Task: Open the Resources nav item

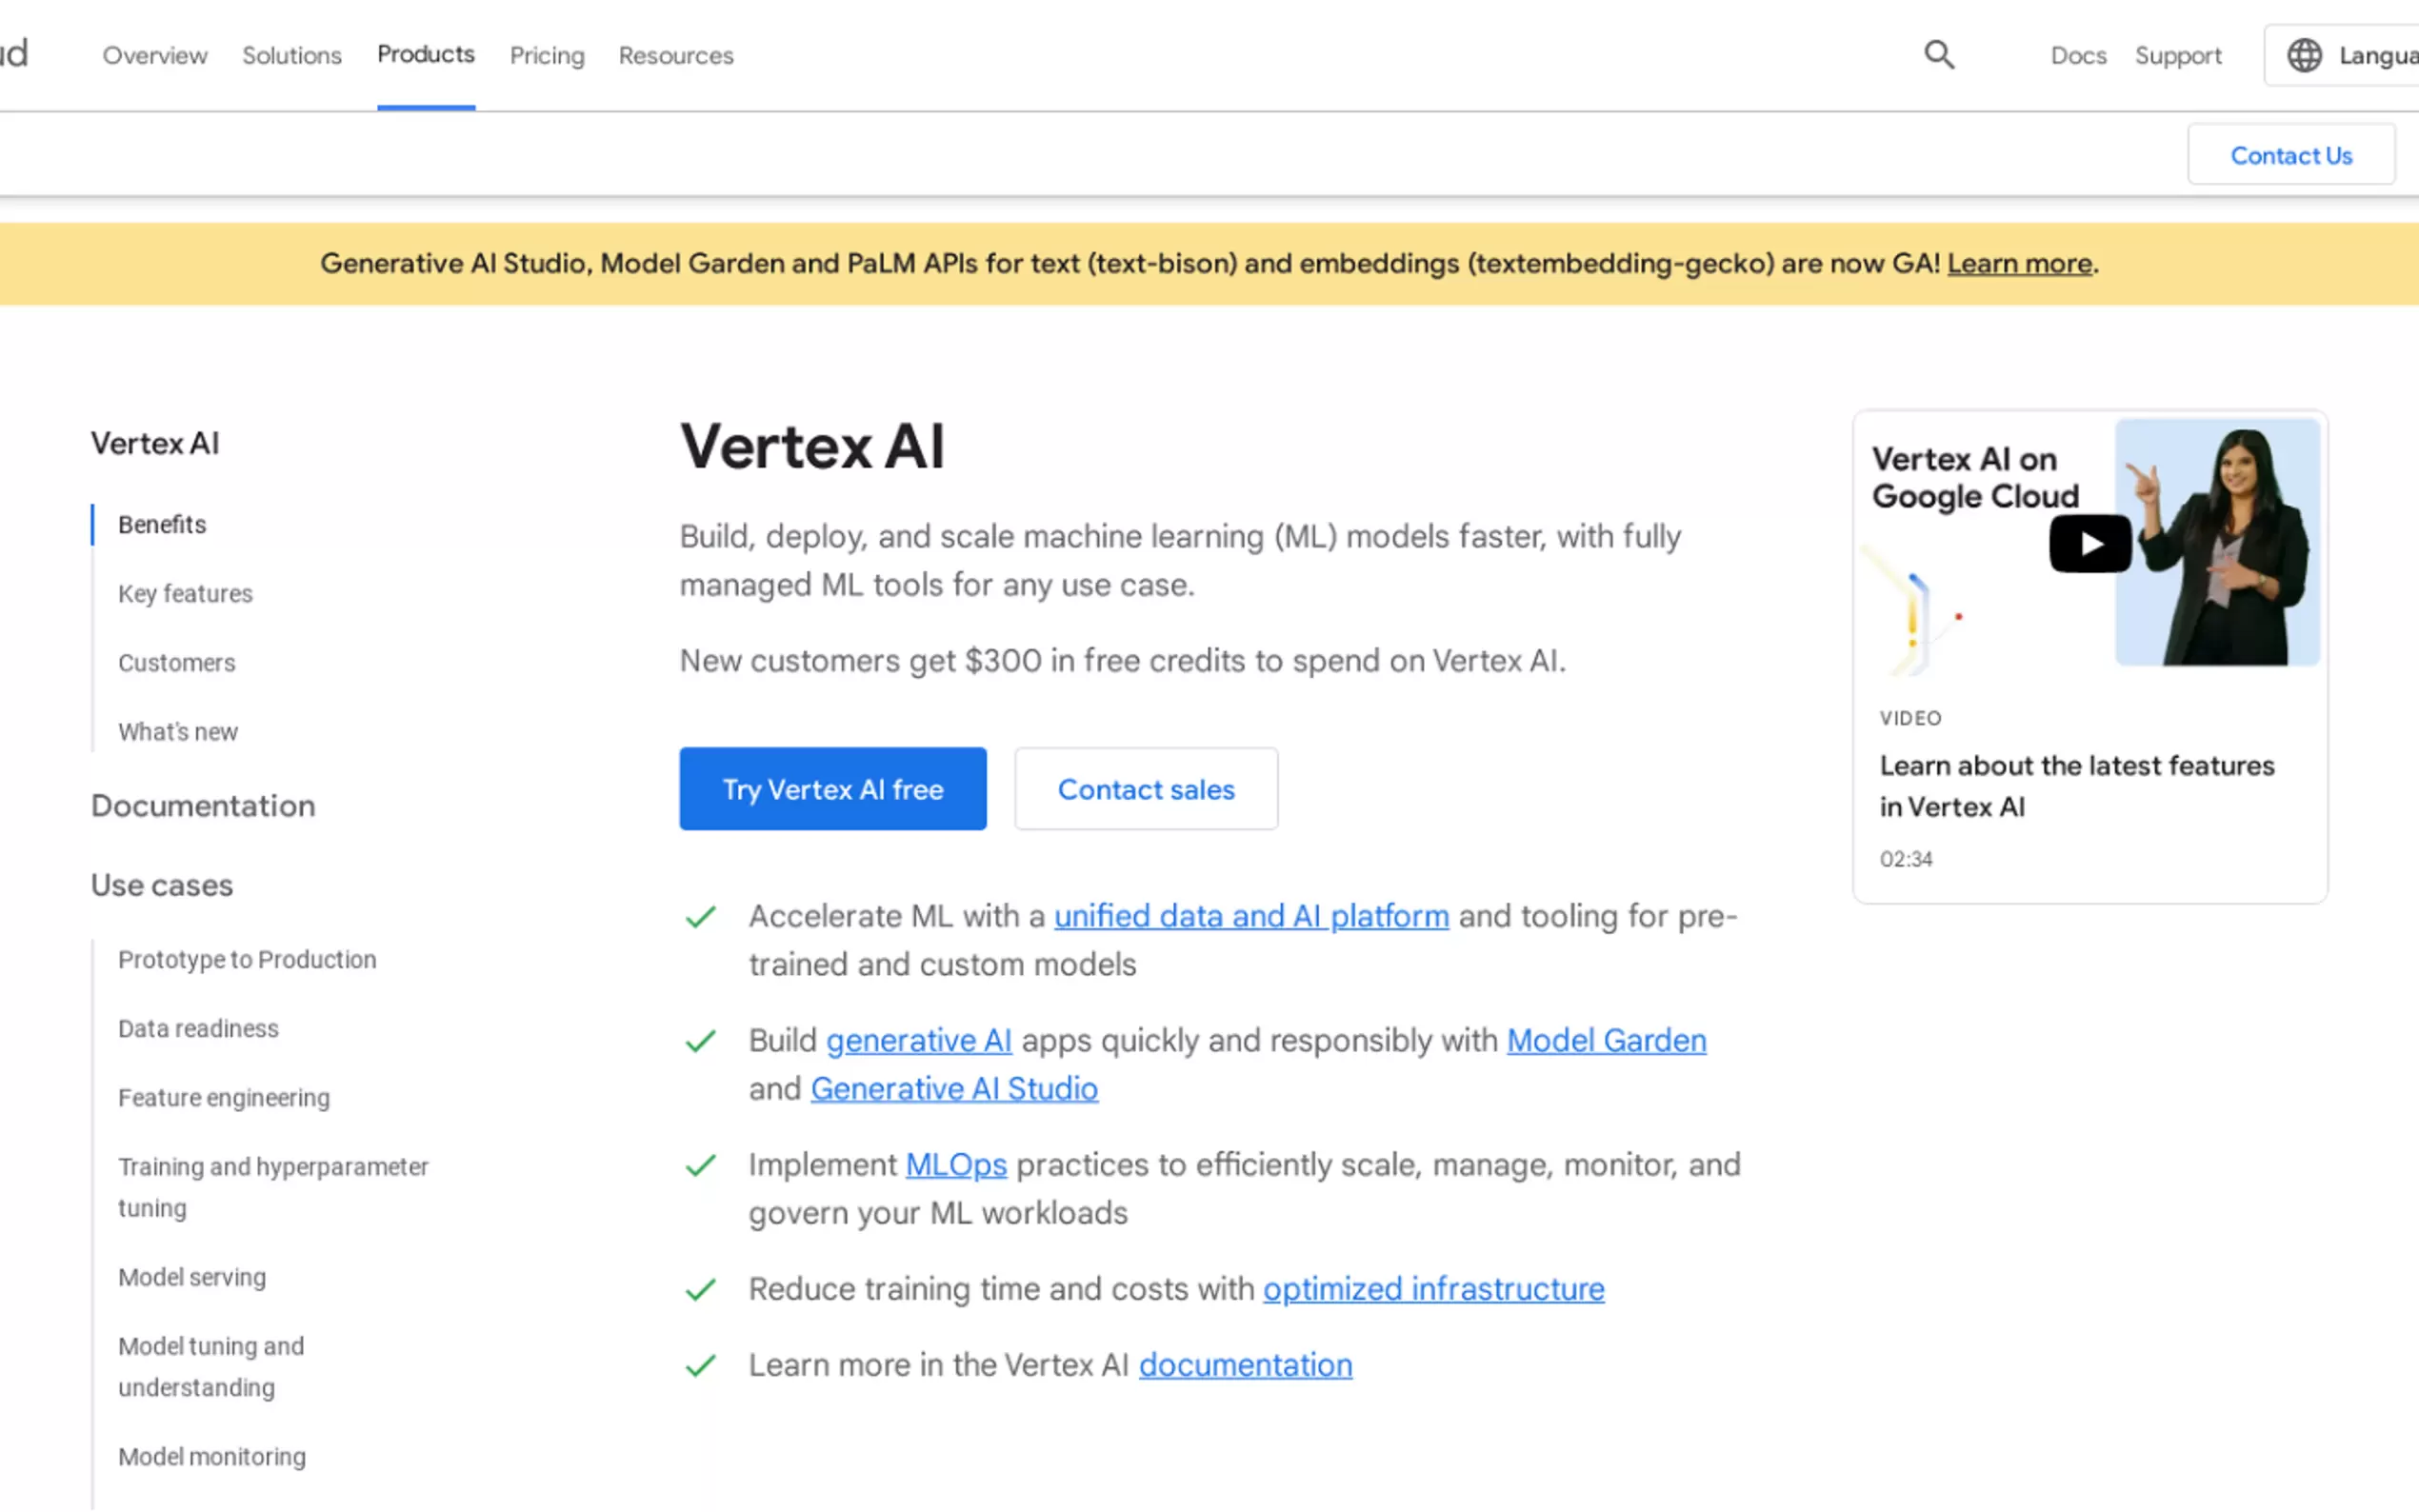Action: coord(676,55)
